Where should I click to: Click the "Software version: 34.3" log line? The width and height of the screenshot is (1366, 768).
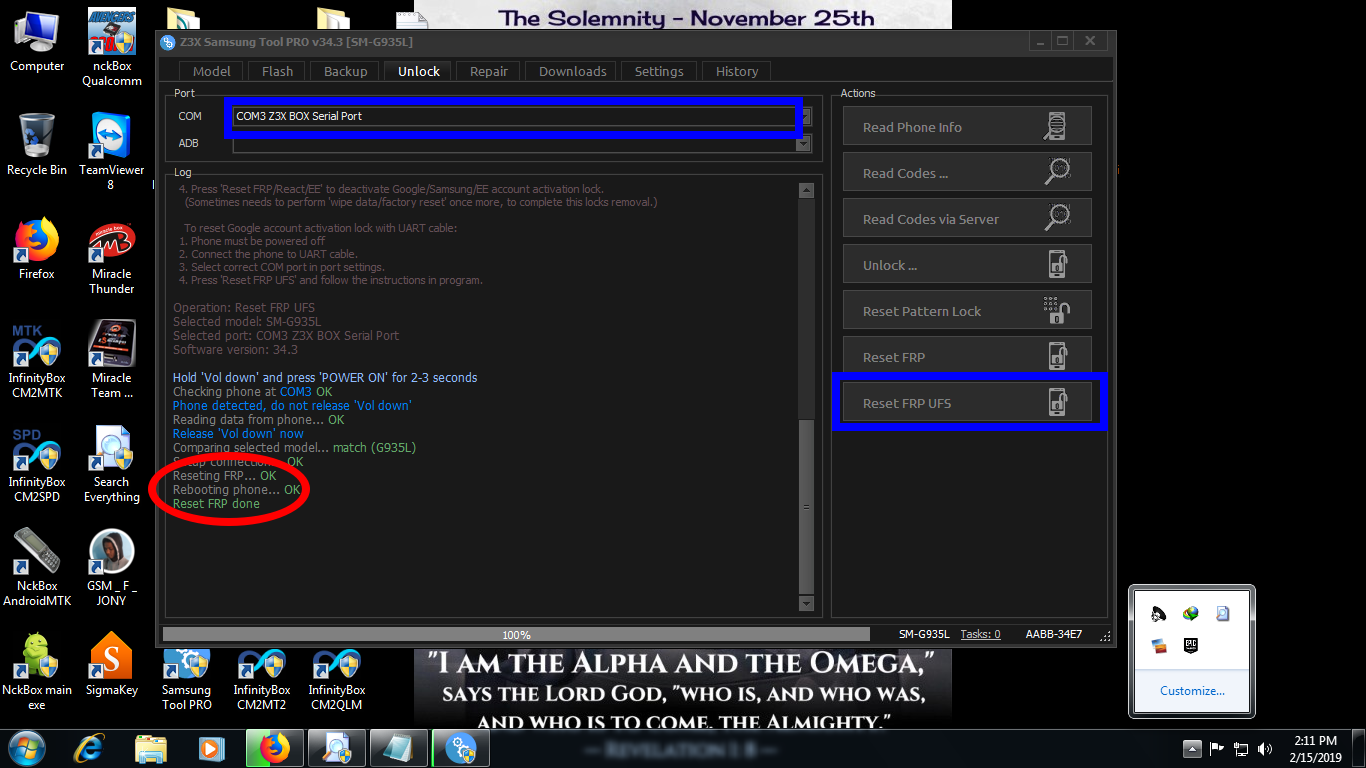235,350
